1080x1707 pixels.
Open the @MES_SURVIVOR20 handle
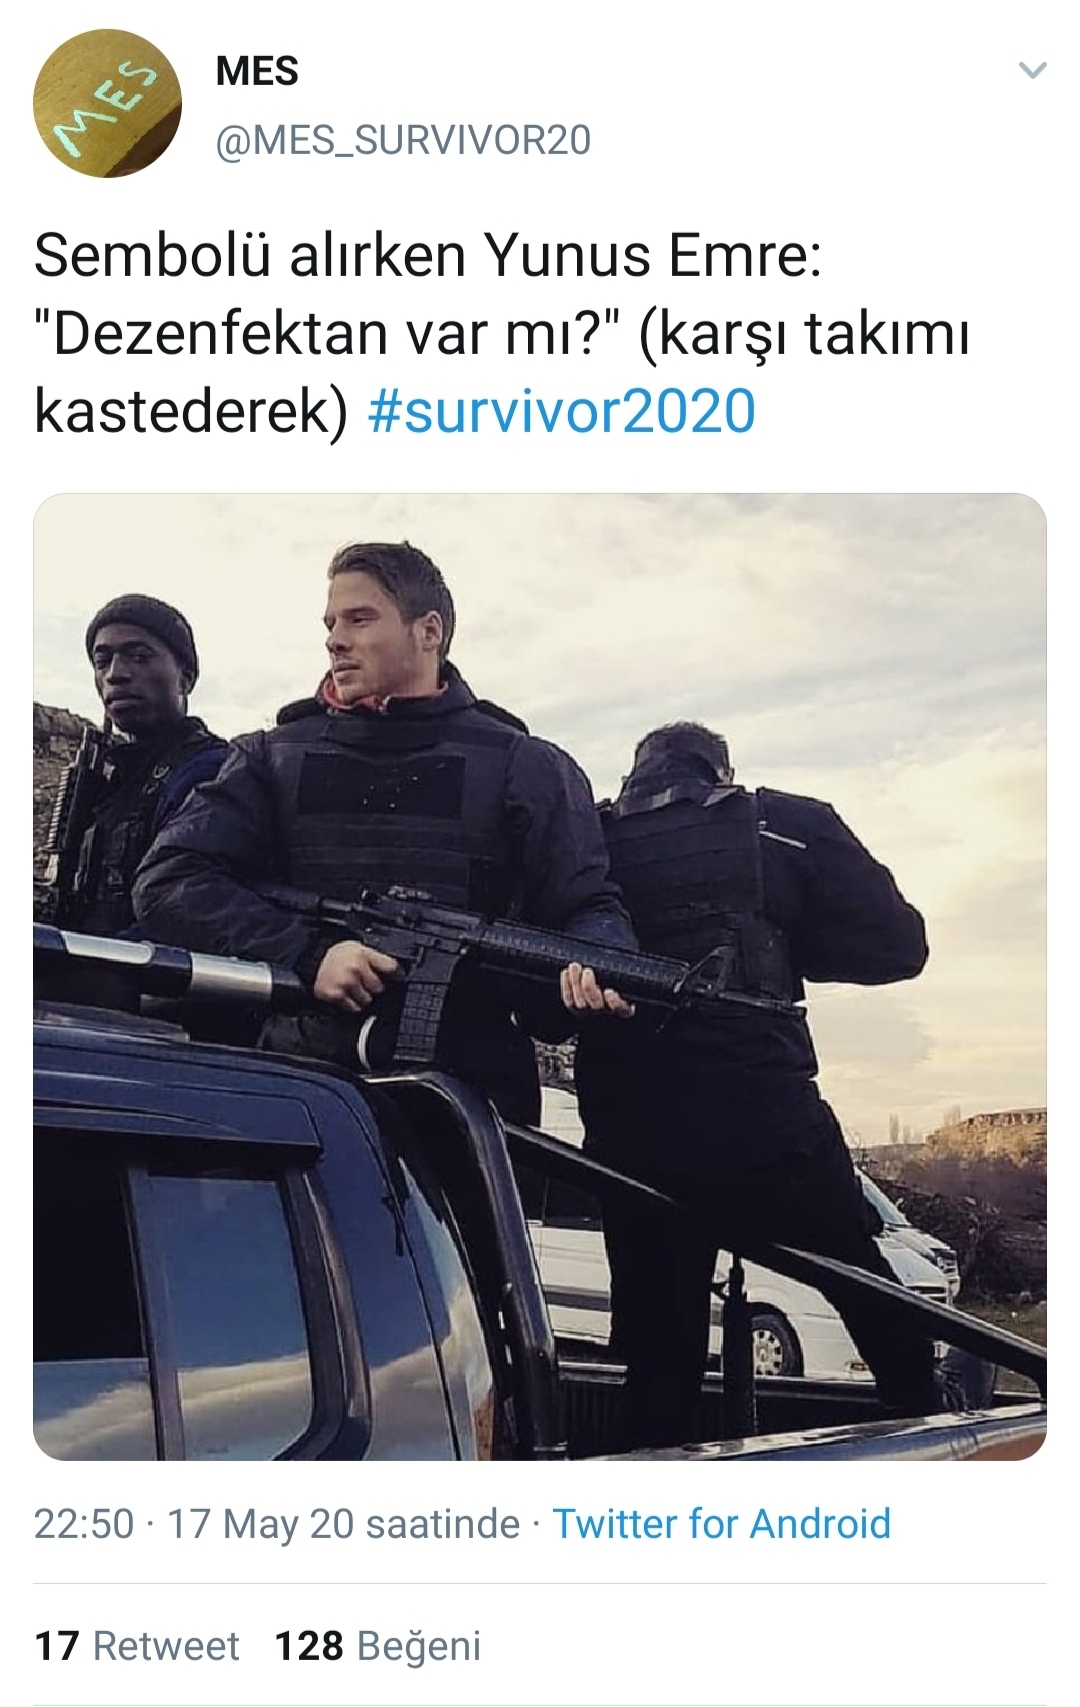(403, 140)
